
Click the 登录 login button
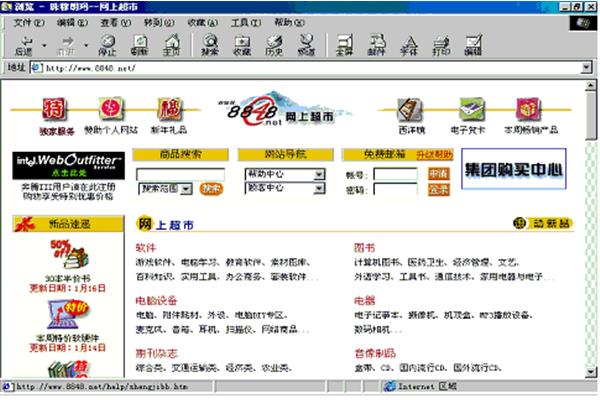click(438, 188)
